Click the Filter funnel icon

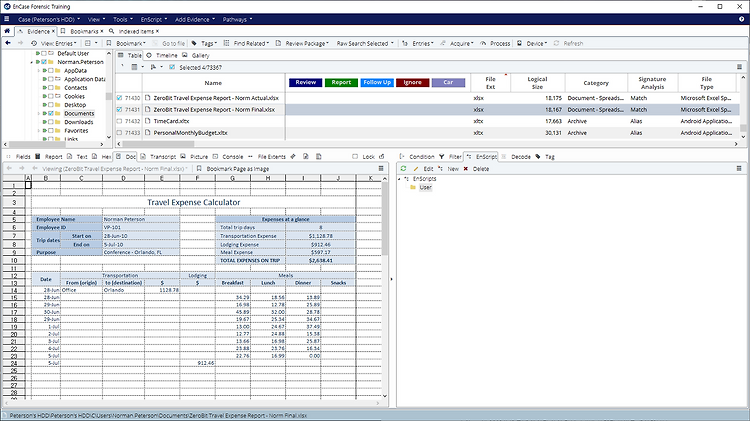point(442,156)
